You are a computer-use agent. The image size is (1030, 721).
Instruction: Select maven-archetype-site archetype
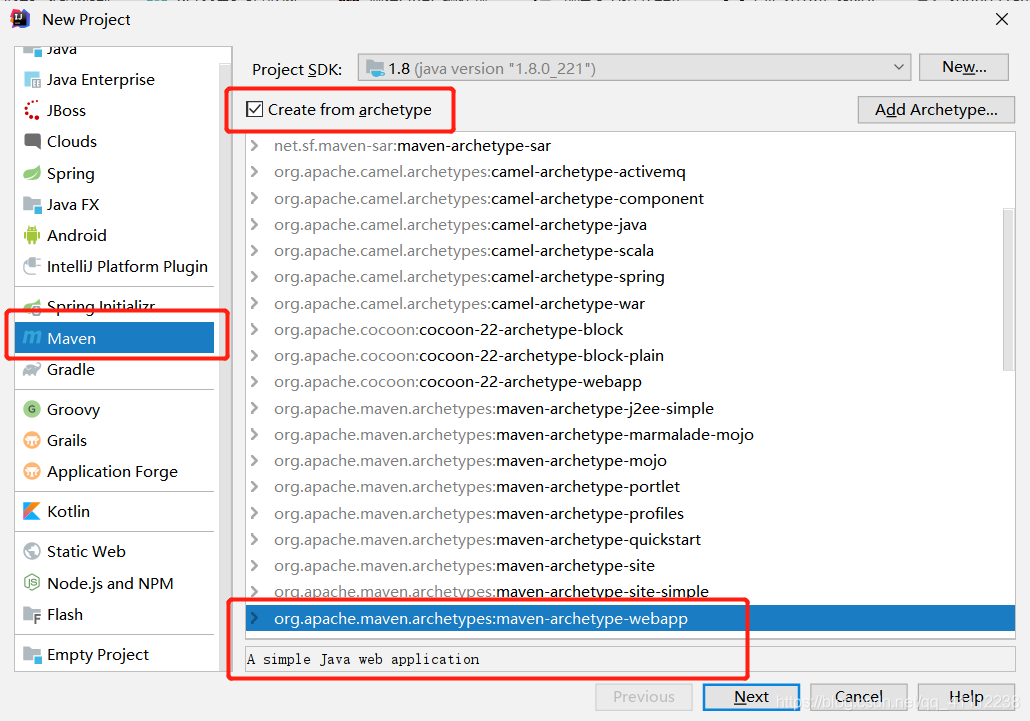tap(631, 565)
